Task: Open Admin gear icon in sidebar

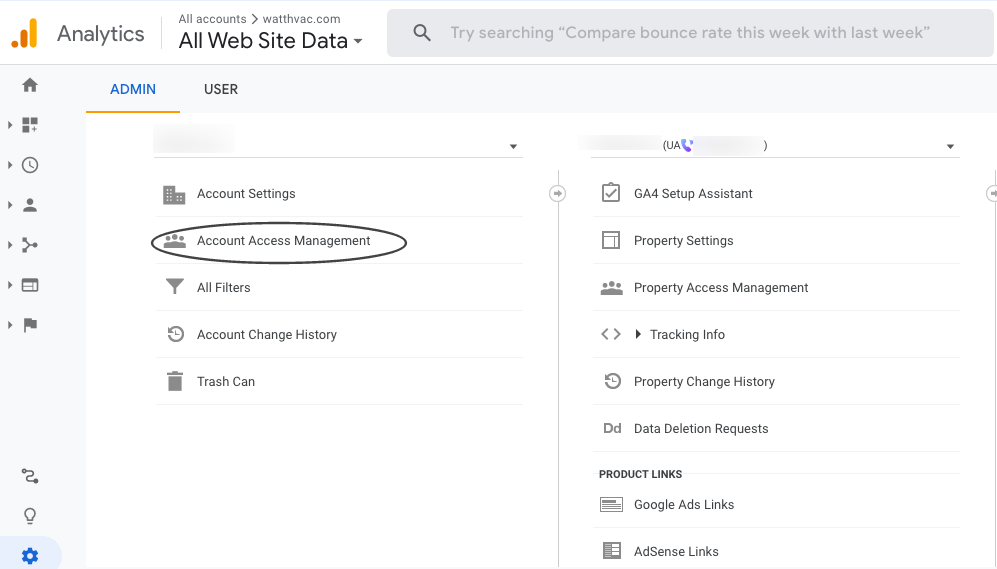Action: coord(30,556)
